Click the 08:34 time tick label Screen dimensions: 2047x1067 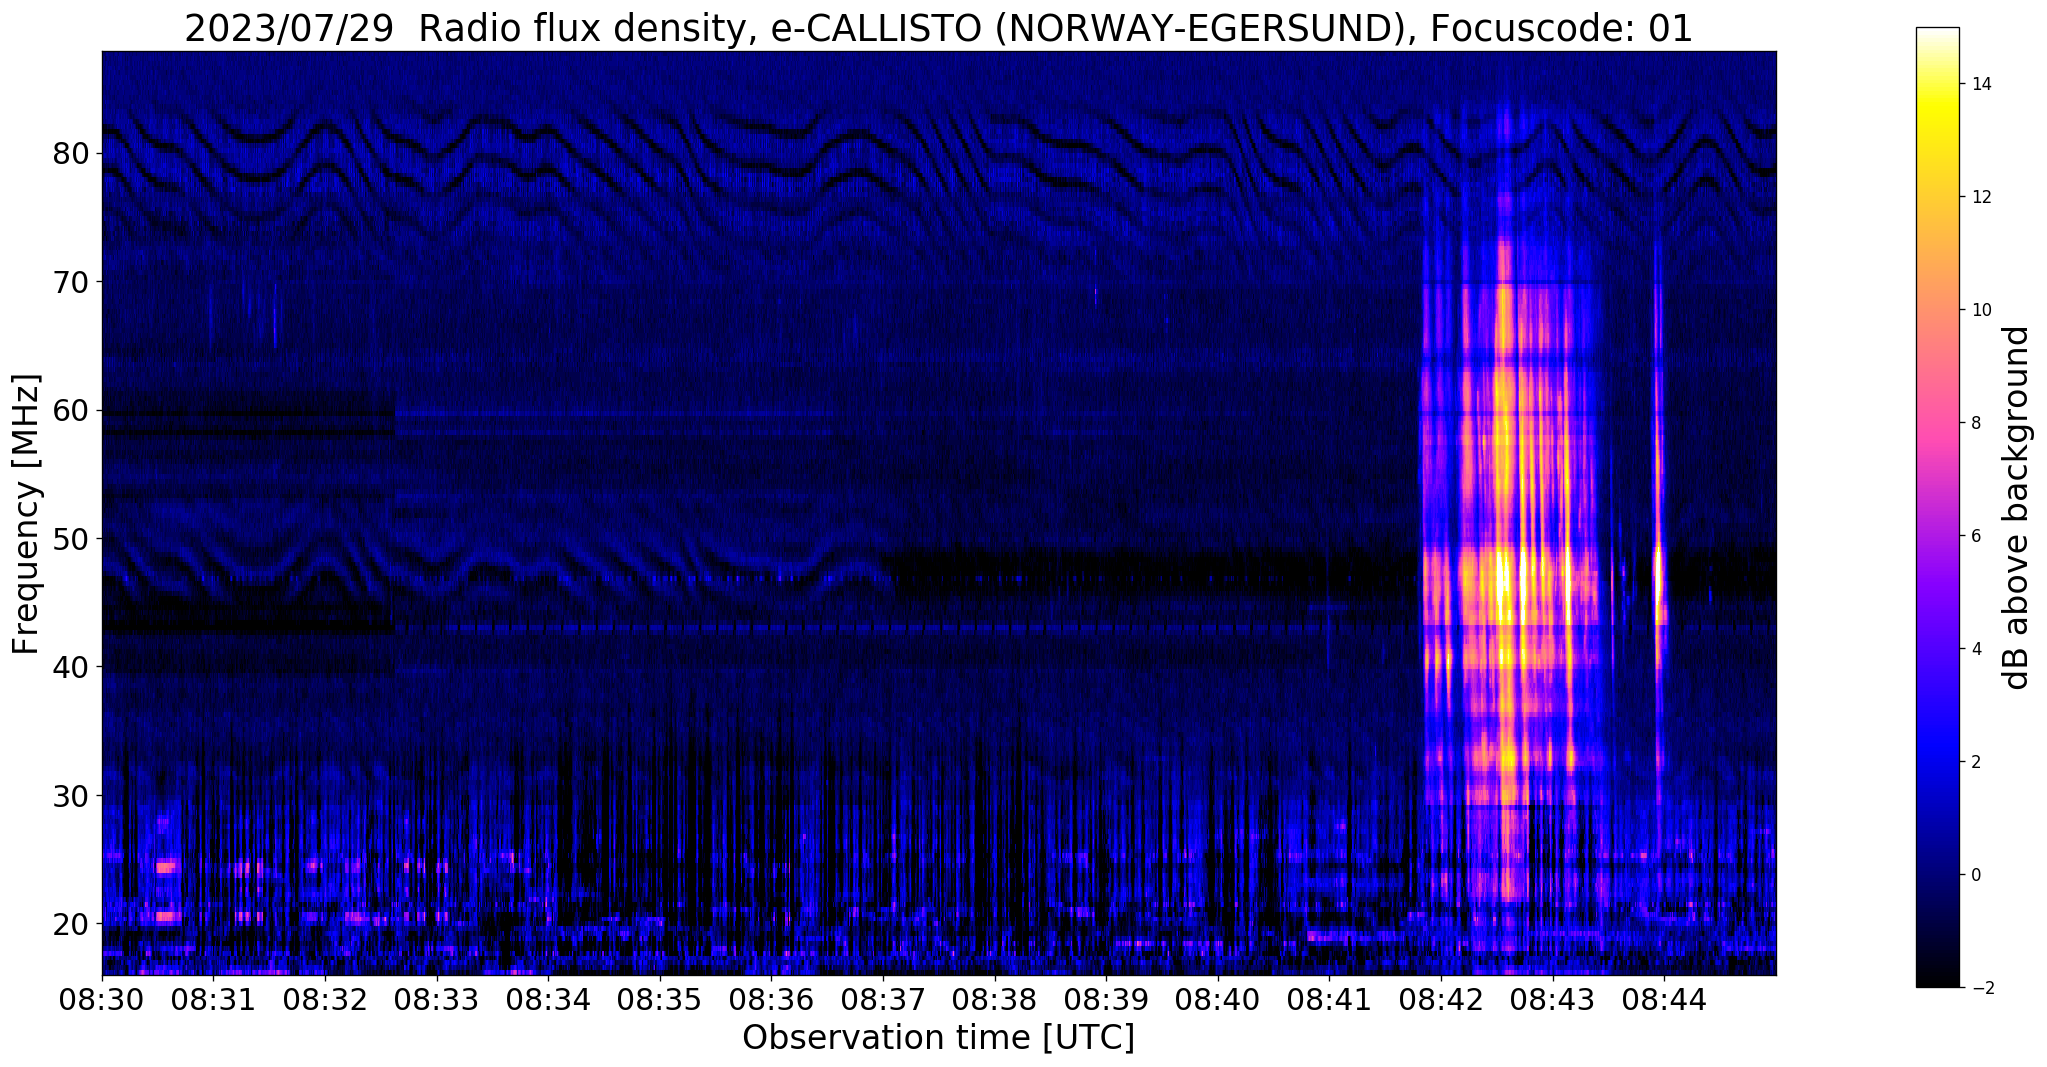[548, 1000]
